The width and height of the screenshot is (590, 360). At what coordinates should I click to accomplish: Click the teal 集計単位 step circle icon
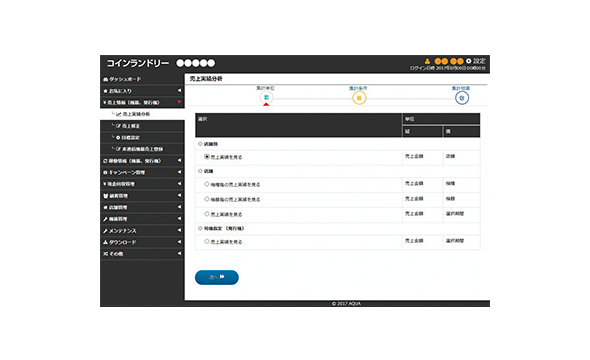coord(266,97)
